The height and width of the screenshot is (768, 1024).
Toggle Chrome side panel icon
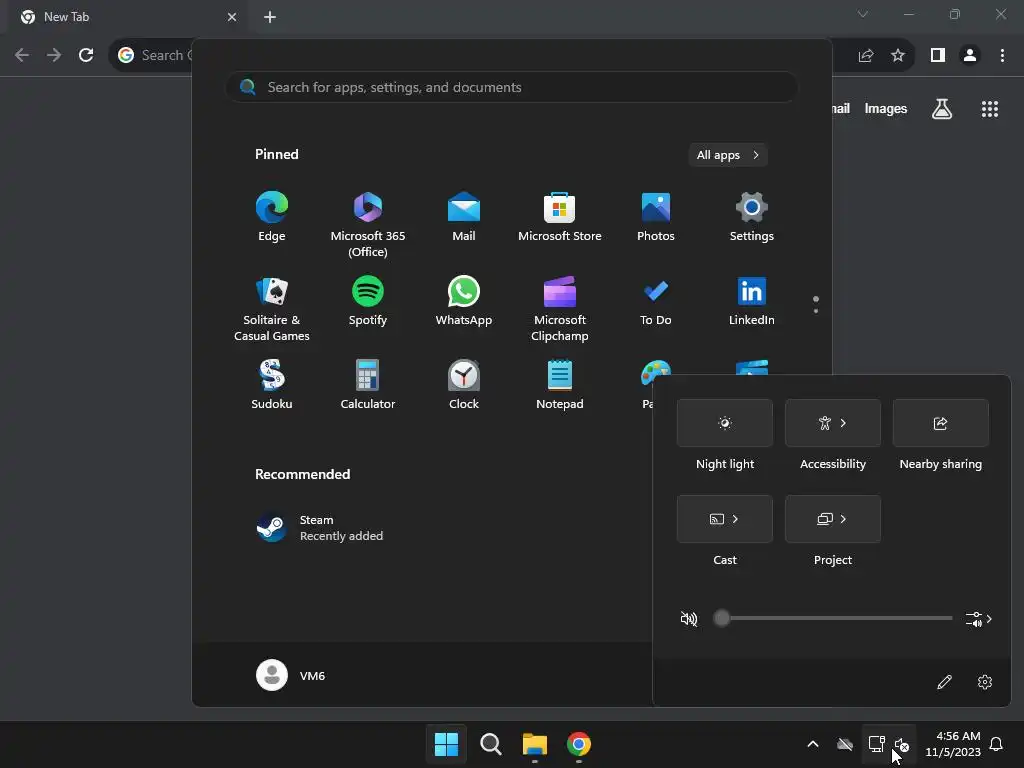pos(938,56)
